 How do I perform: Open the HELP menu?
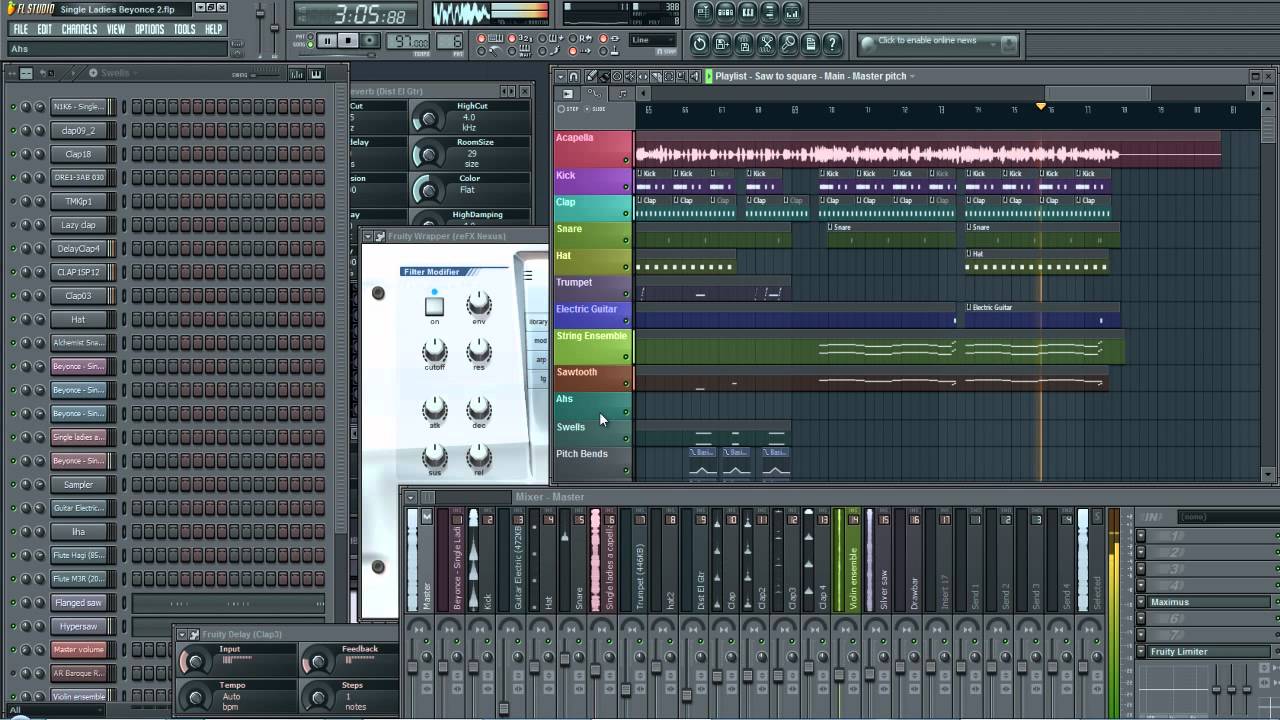[x=213, y=30]
